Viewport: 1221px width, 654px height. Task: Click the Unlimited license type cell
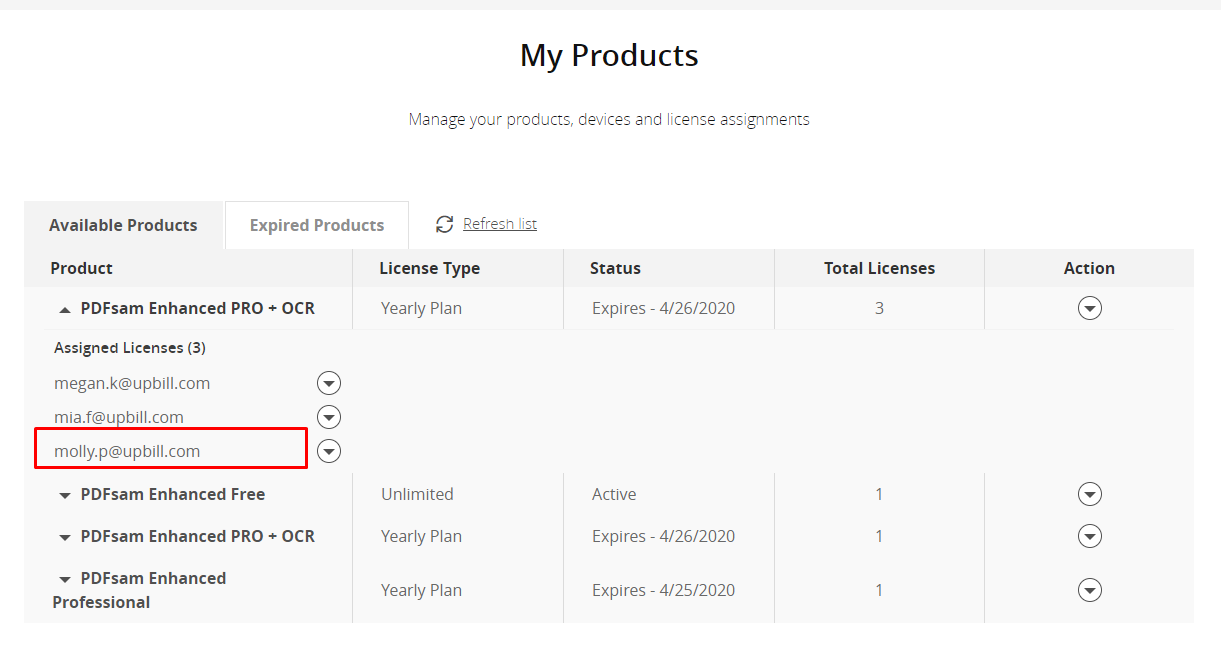417,494
